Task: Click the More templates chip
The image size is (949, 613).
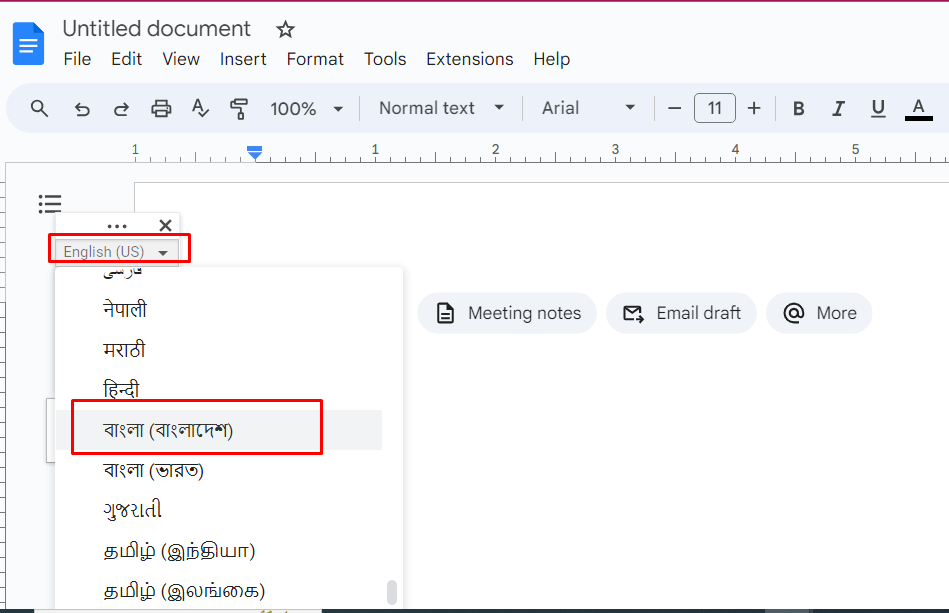Action: [x=819, y=313]
